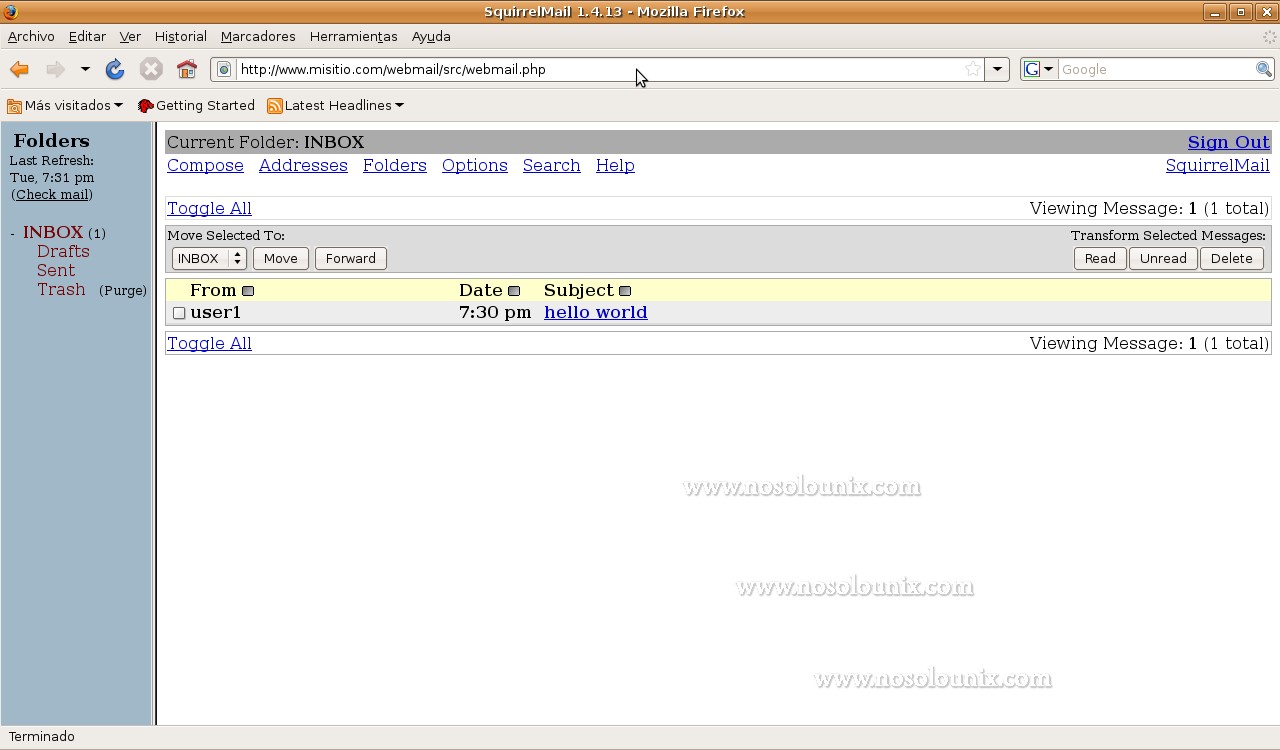1280x750 pixels.
Task: Click the Stop loading icon
Action: click(151, 69)
